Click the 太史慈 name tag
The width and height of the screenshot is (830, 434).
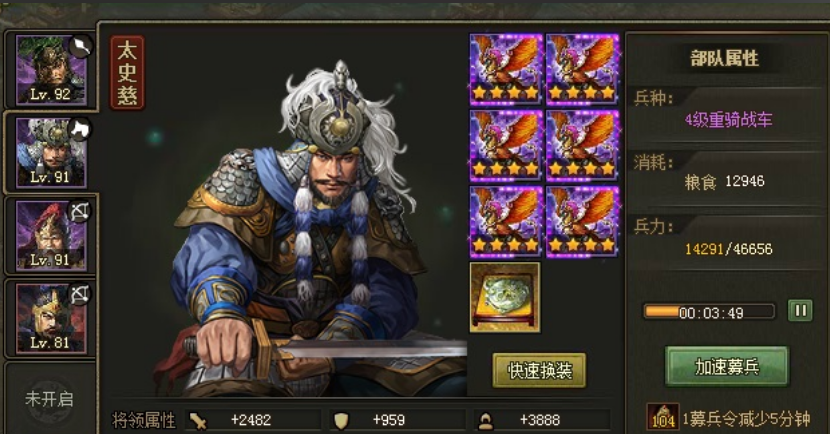127,73
